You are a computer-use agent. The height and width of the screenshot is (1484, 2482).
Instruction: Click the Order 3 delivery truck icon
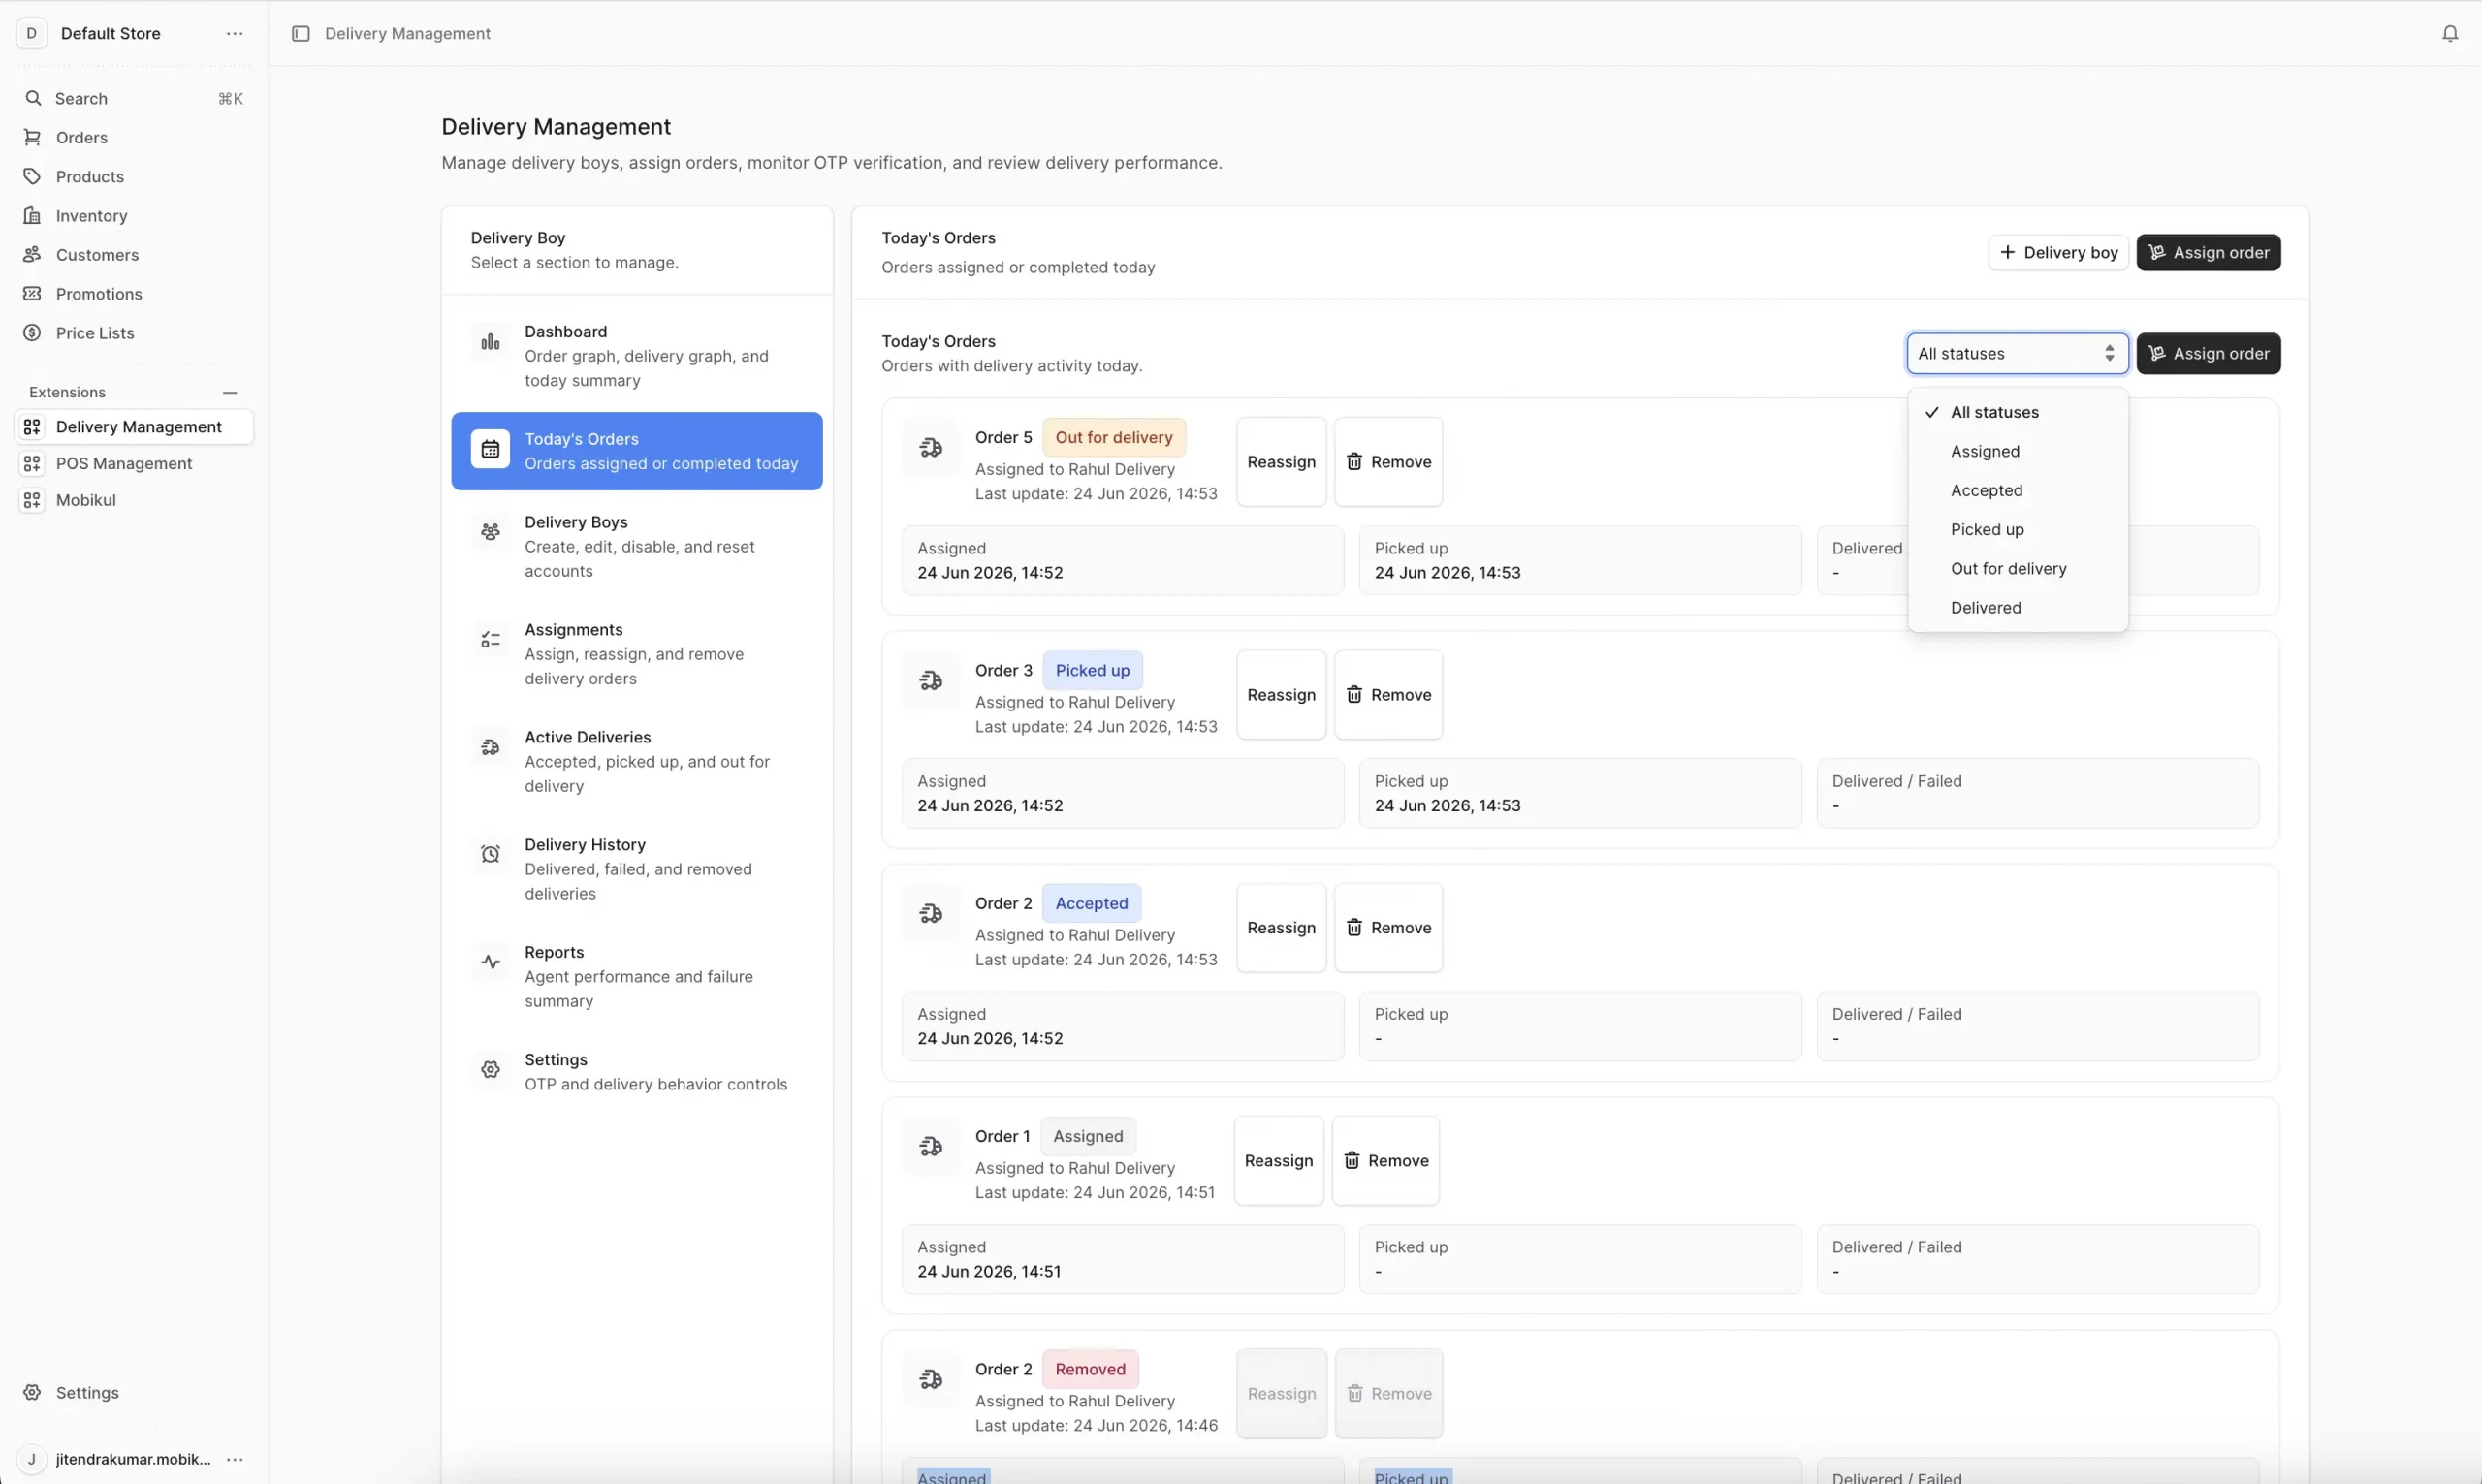(931, 681)
